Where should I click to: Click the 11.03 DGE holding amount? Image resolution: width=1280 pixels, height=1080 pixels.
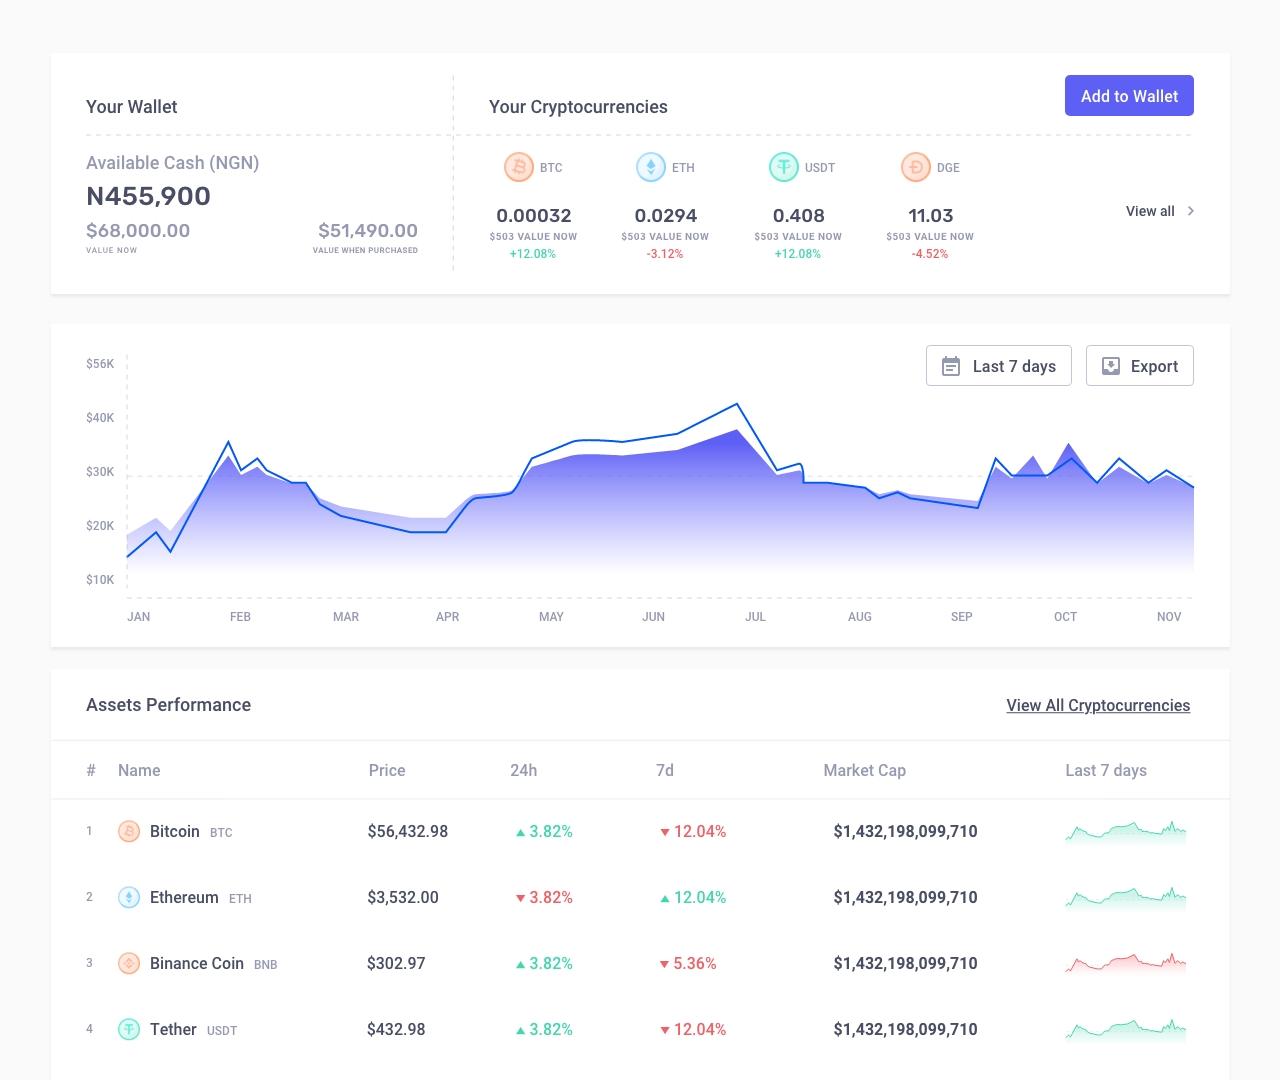[931, 215]
